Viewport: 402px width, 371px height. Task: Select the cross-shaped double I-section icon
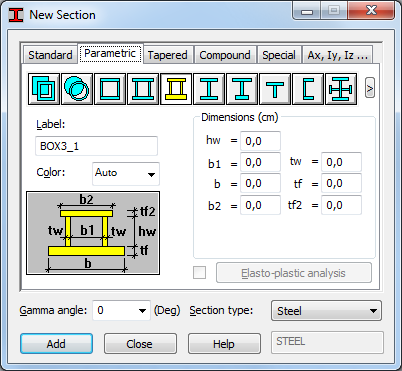[x=341, y=89]
